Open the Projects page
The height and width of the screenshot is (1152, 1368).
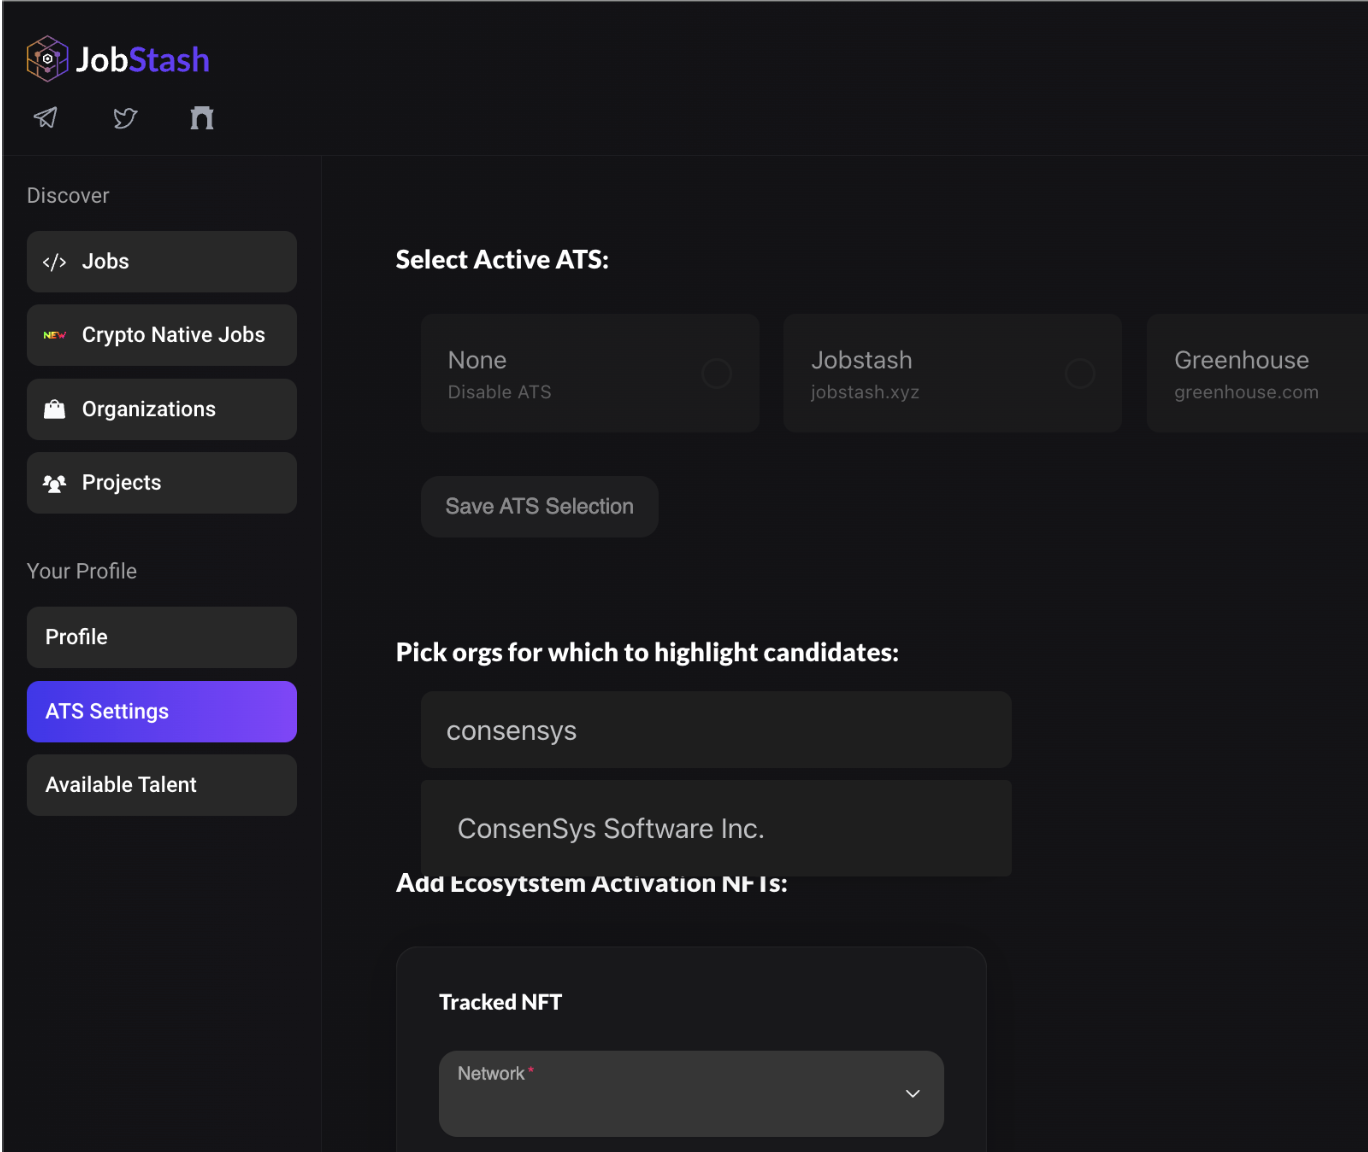tap(162, 483)
